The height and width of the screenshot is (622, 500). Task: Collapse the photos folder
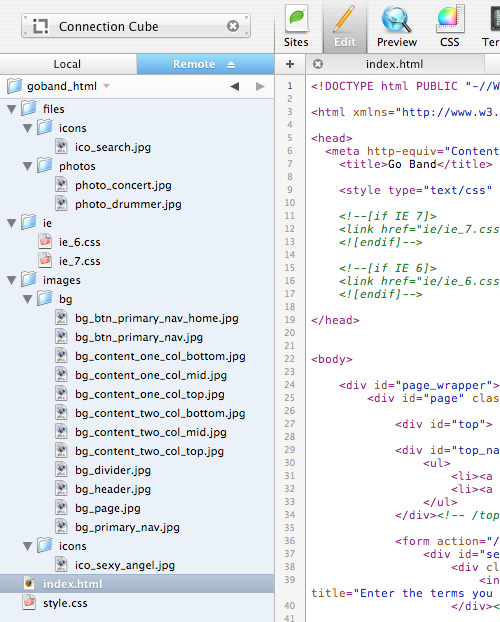click(x=27, y=166)
